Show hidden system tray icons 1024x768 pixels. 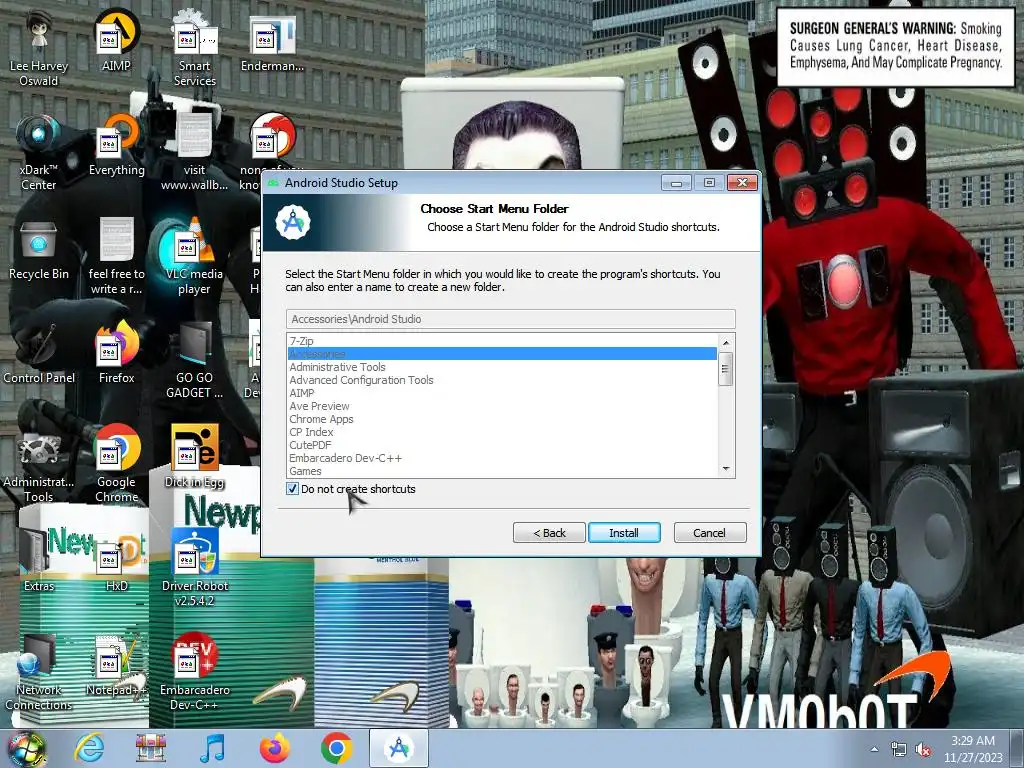tap(874, 749)
